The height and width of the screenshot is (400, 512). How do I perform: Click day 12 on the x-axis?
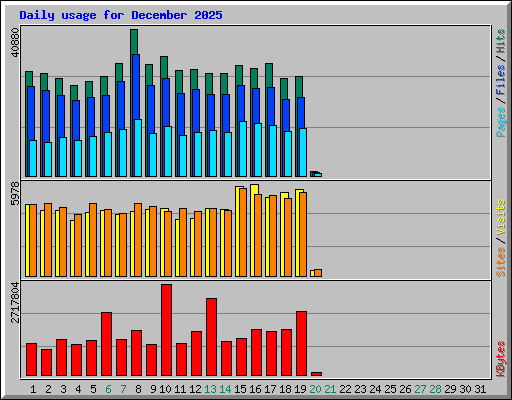[195, 389]
